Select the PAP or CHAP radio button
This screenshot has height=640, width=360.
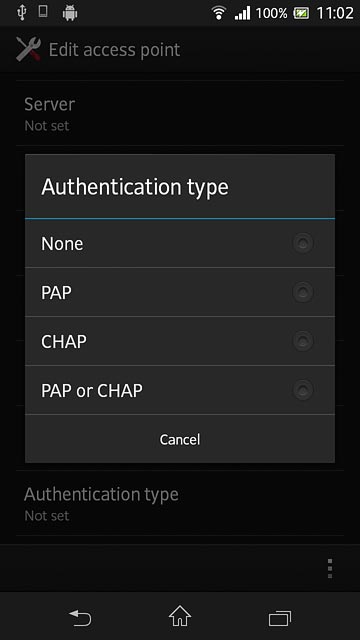pyautogui.click(x=303, y=390)
